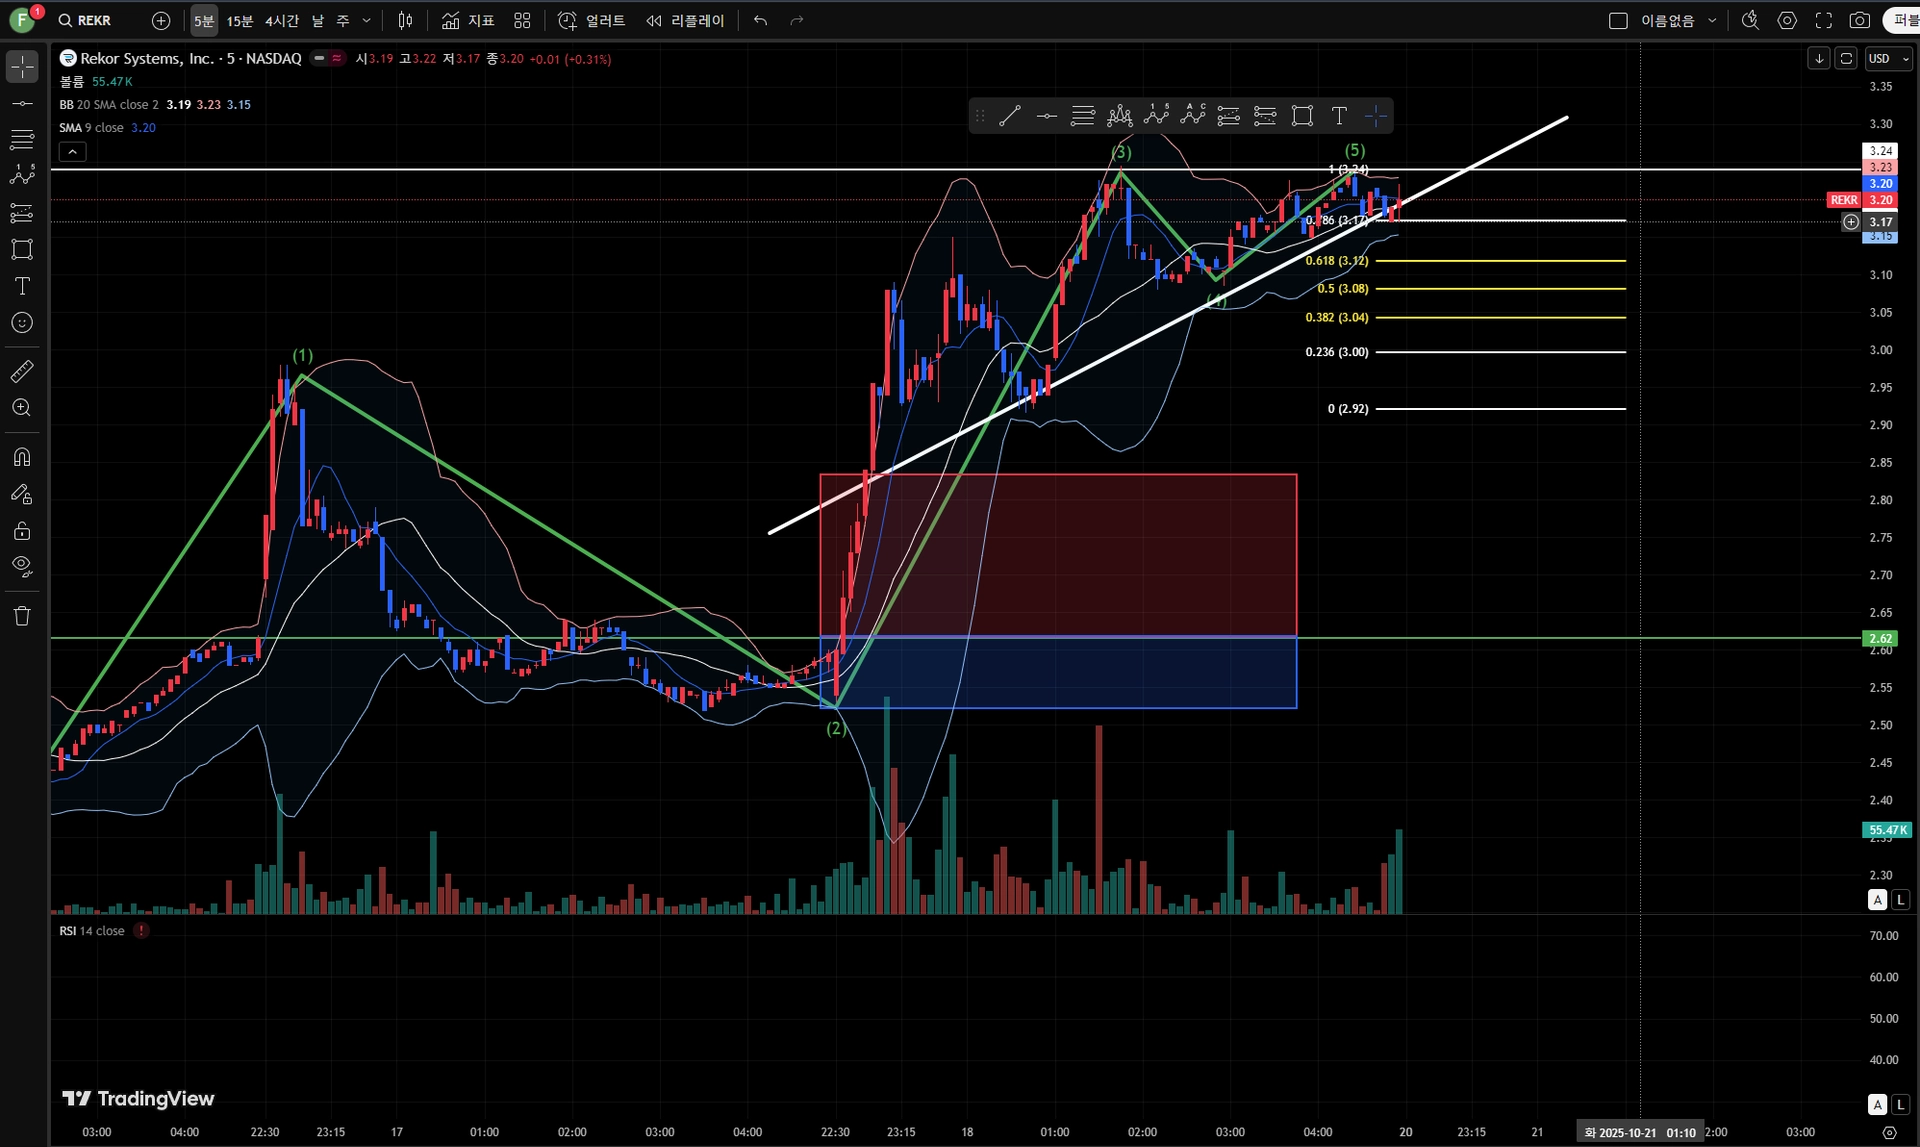Open the USD currency dropdown

pos(1888,59)
